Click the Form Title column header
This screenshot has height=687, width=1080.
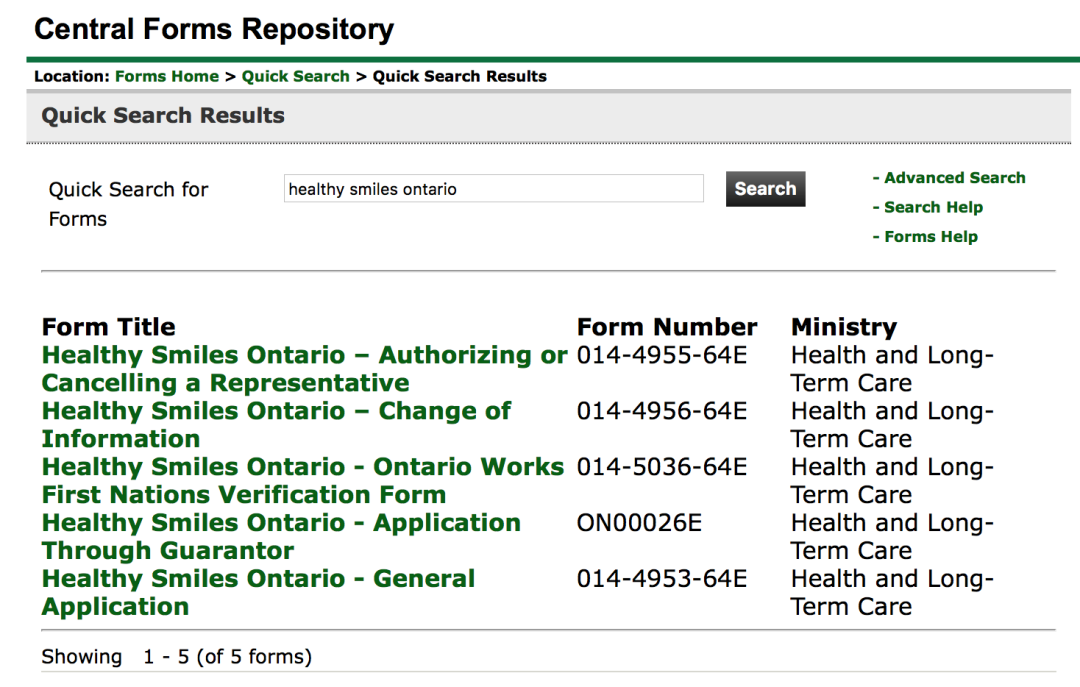109,327
